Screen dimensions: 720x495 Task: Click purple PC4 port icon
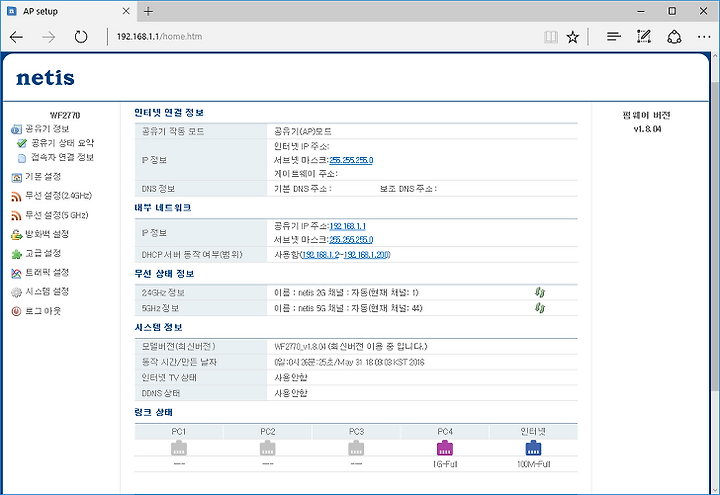coord(444,448)
